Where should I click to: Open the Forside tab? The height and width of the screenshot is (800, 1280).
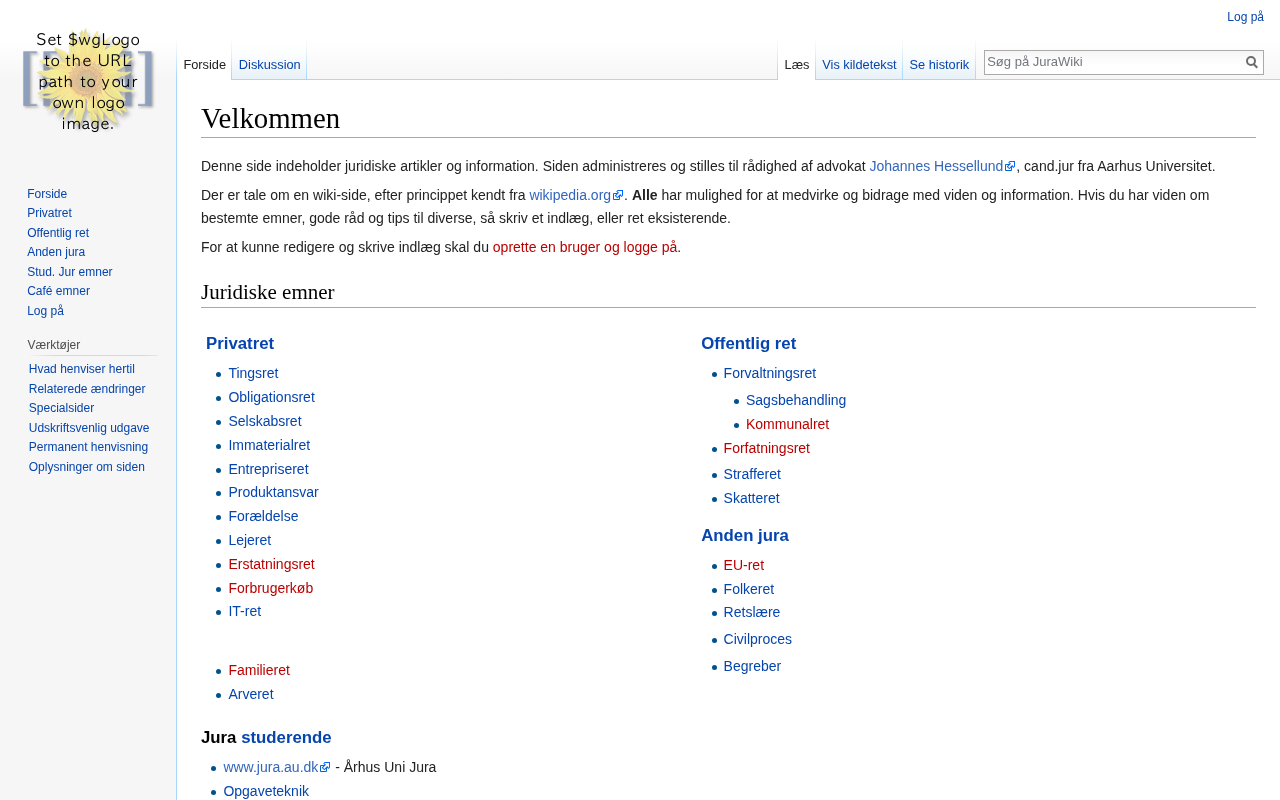[x=205, y=64]
